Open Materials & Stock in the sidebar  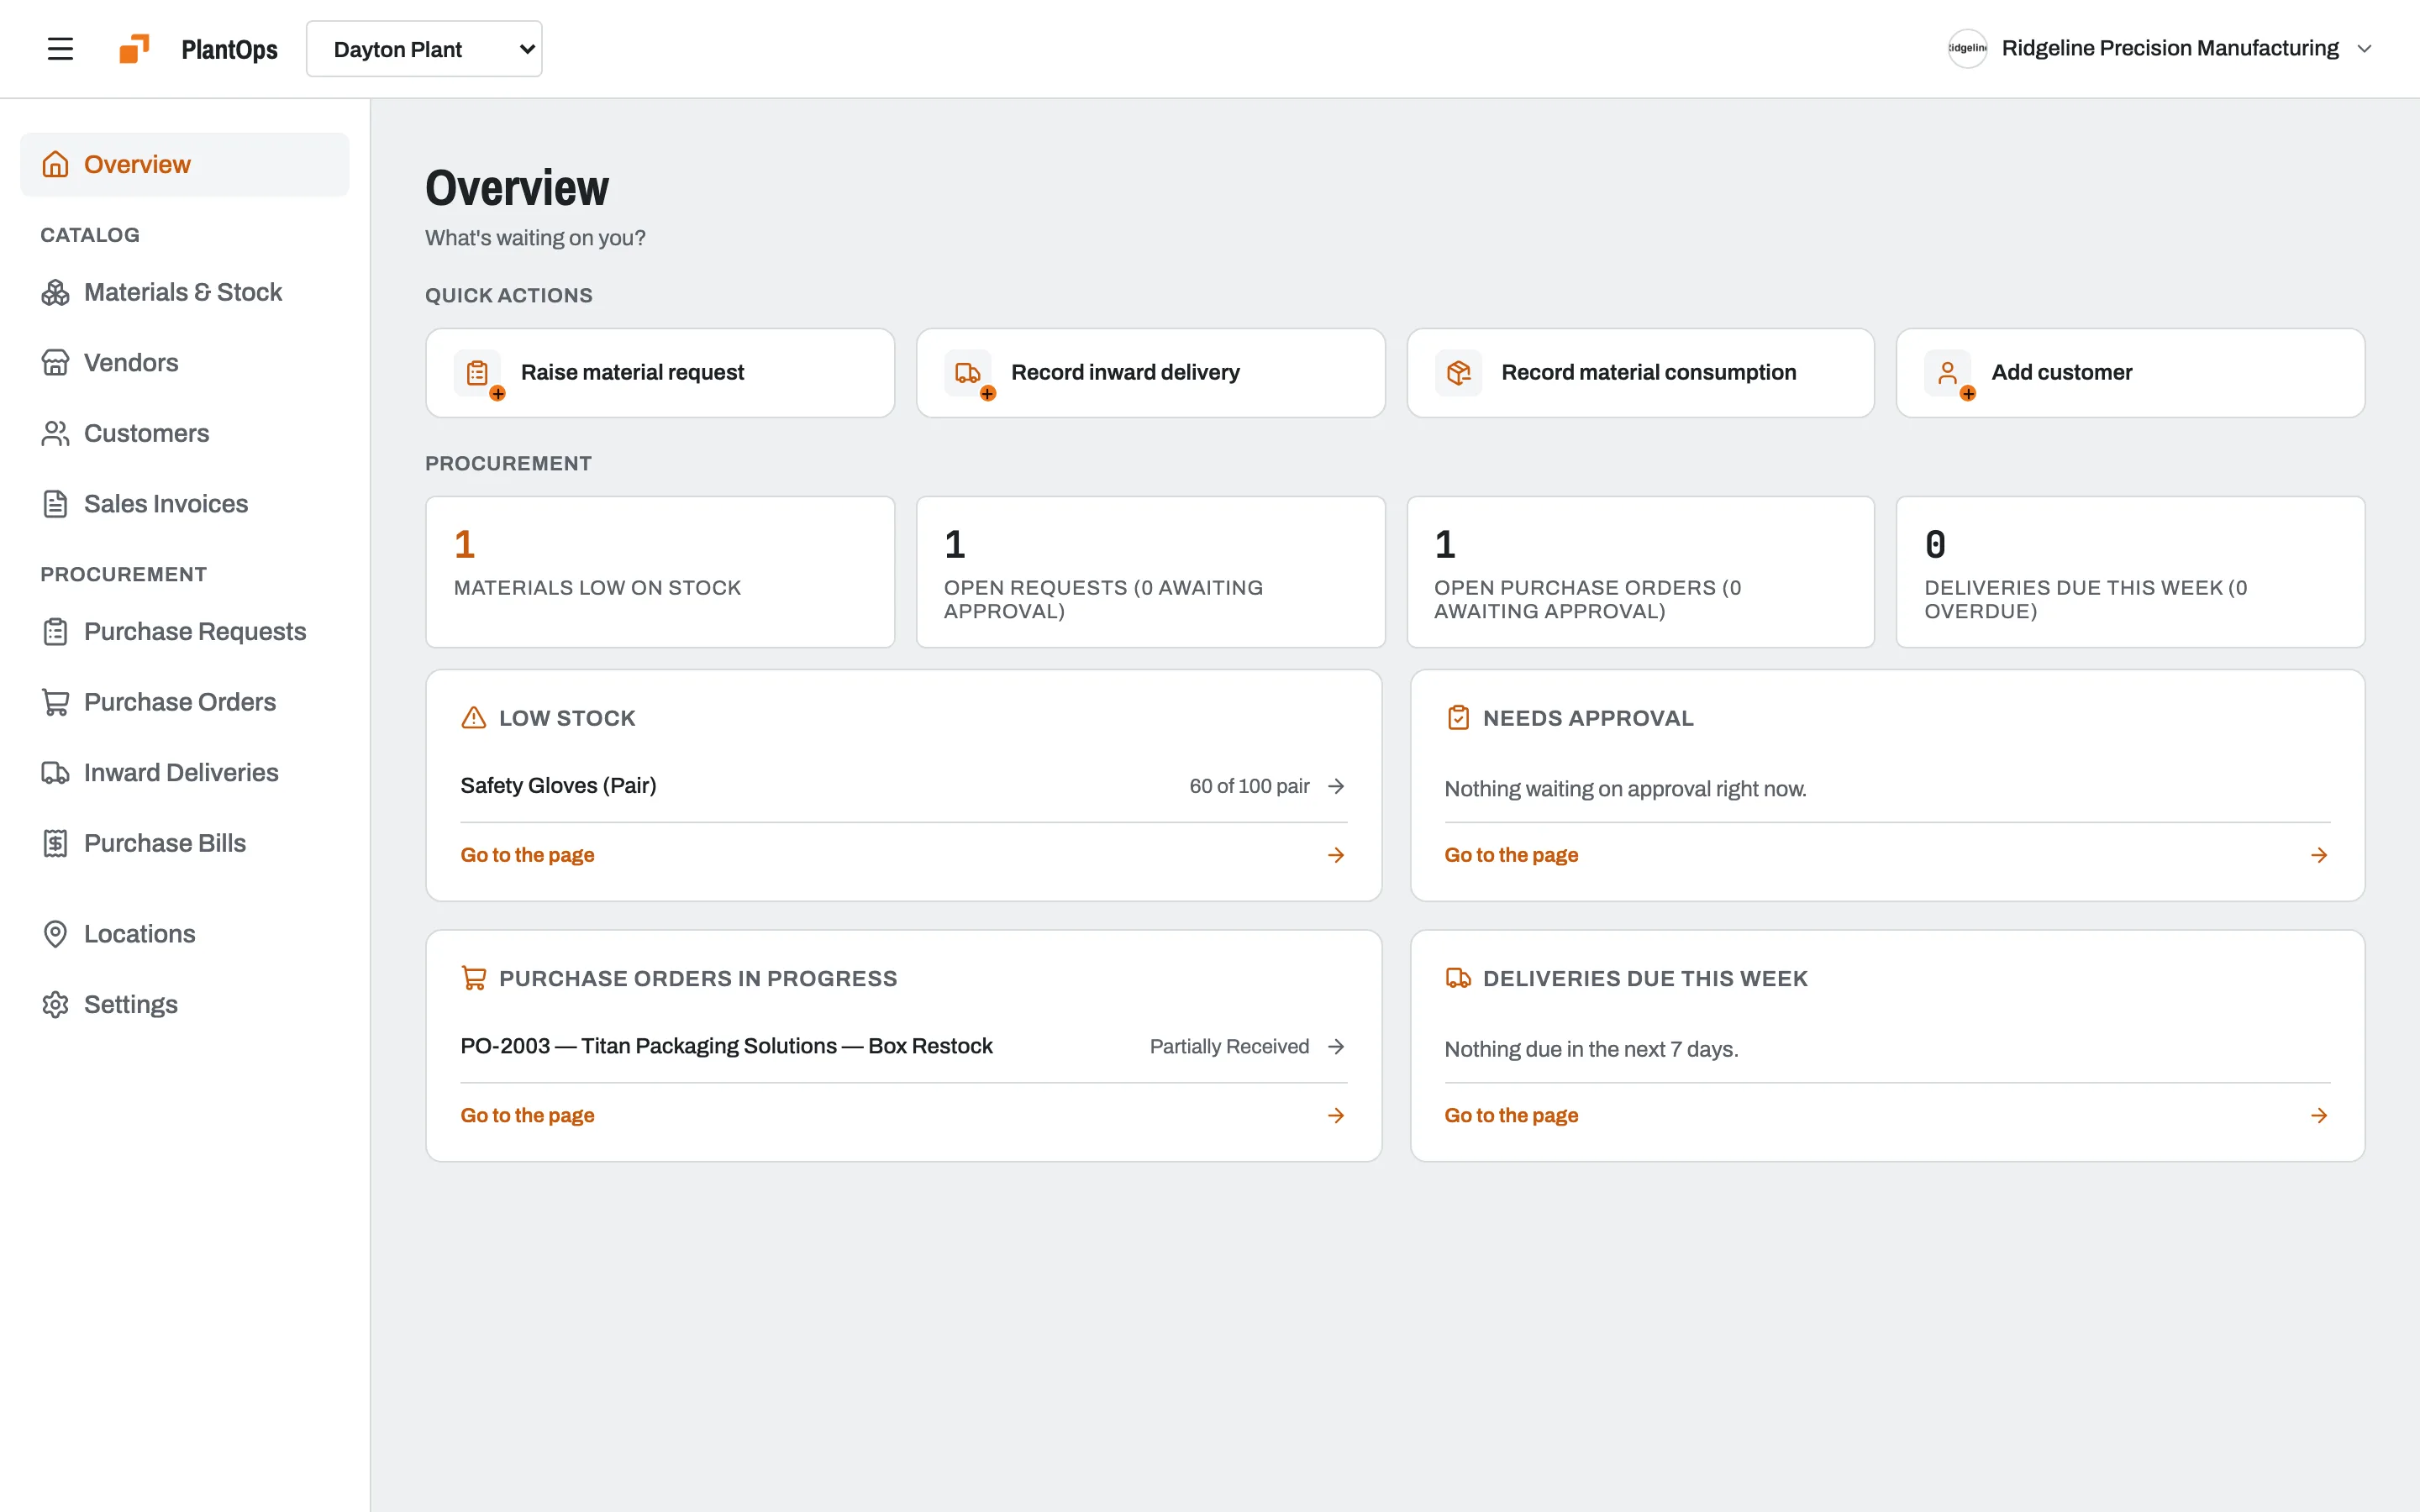coord(185,292)
